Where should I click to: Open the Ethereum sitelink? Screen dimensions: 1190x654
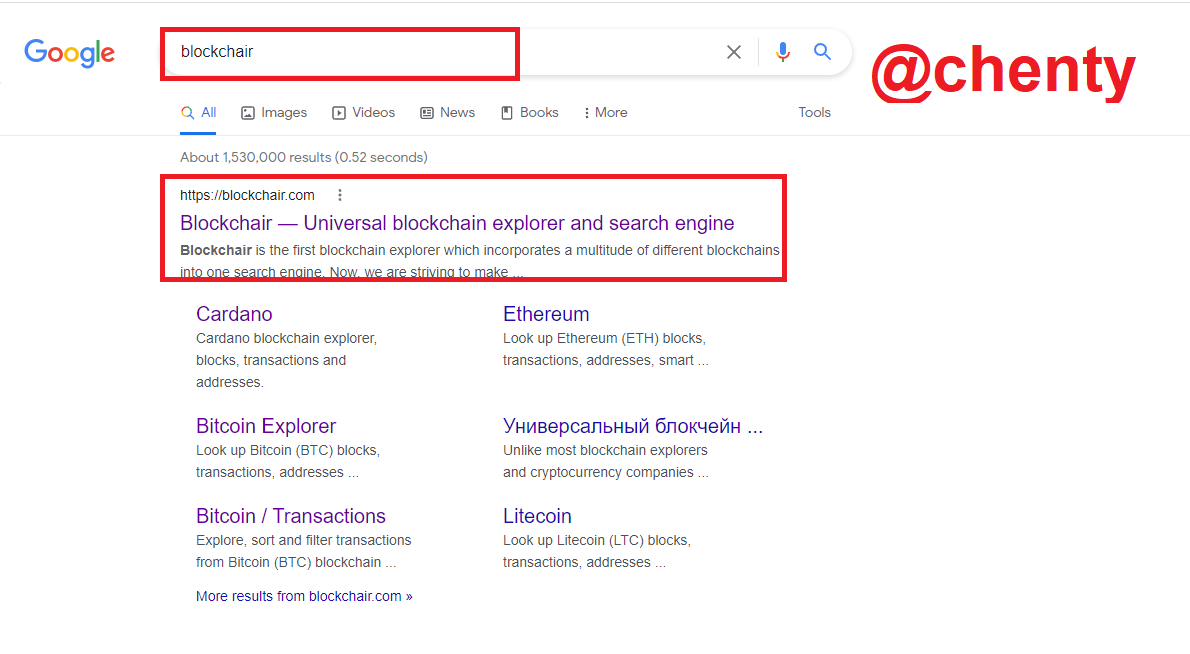point(546,314)
